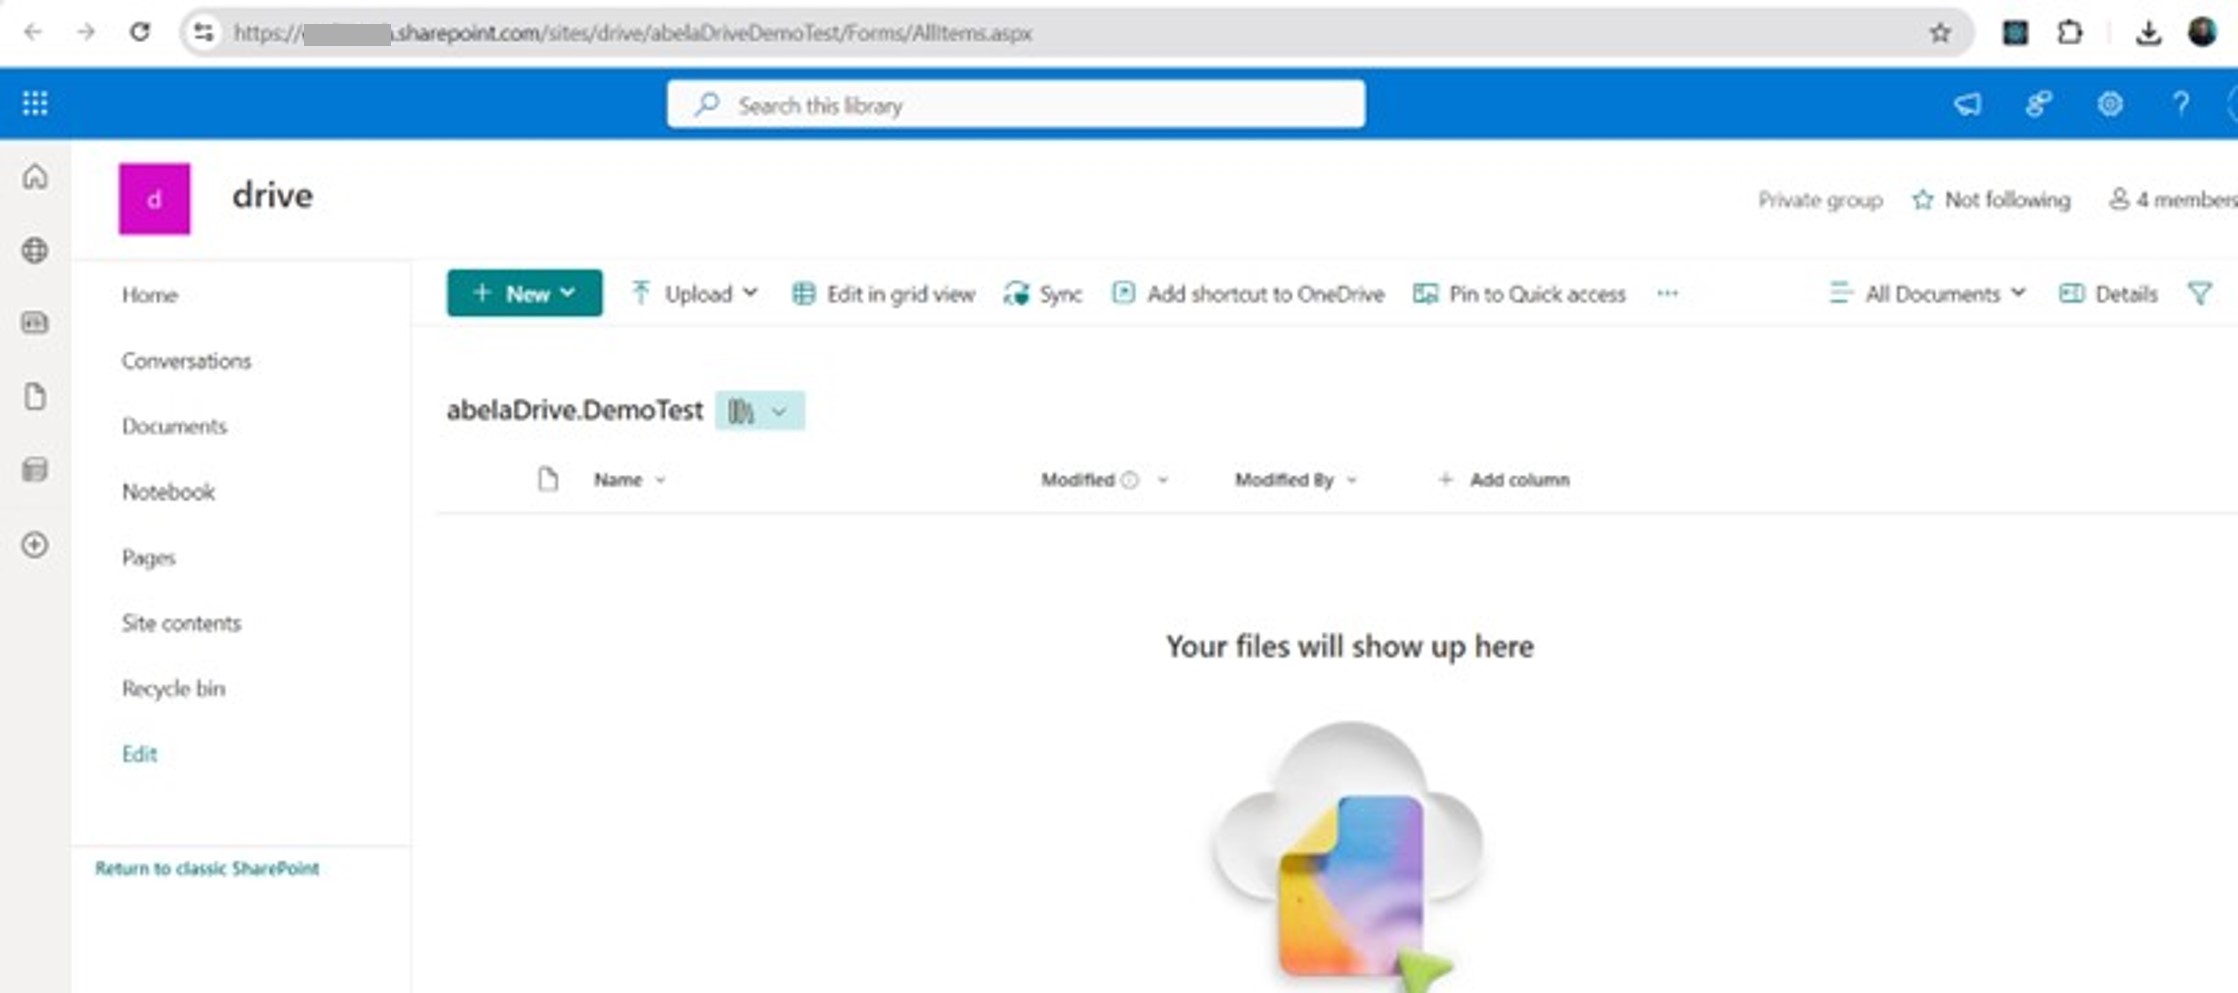The height and width of the screenshot is (993, 2238).
Task: Open Pages in the site navigation
Action: click(148, 558)
